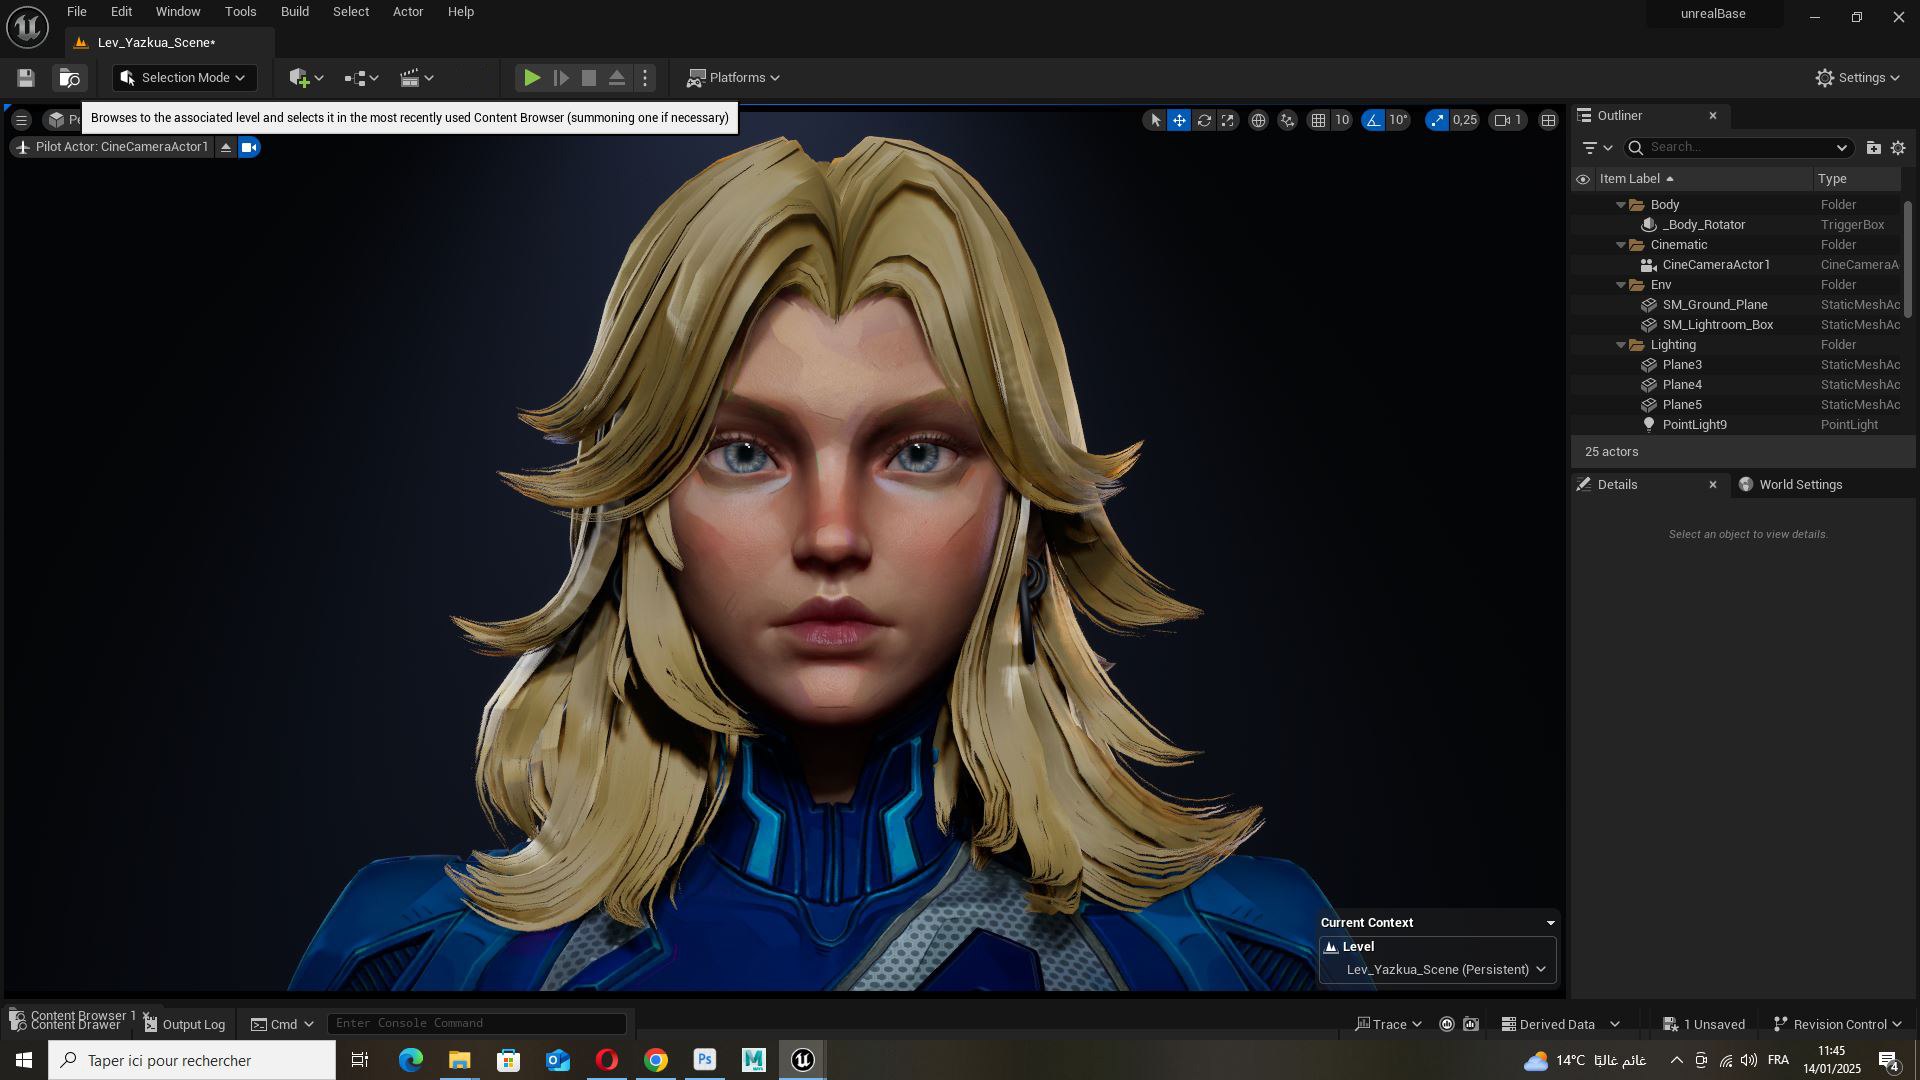Open Content Drawer from status bar

point(66,1025)
